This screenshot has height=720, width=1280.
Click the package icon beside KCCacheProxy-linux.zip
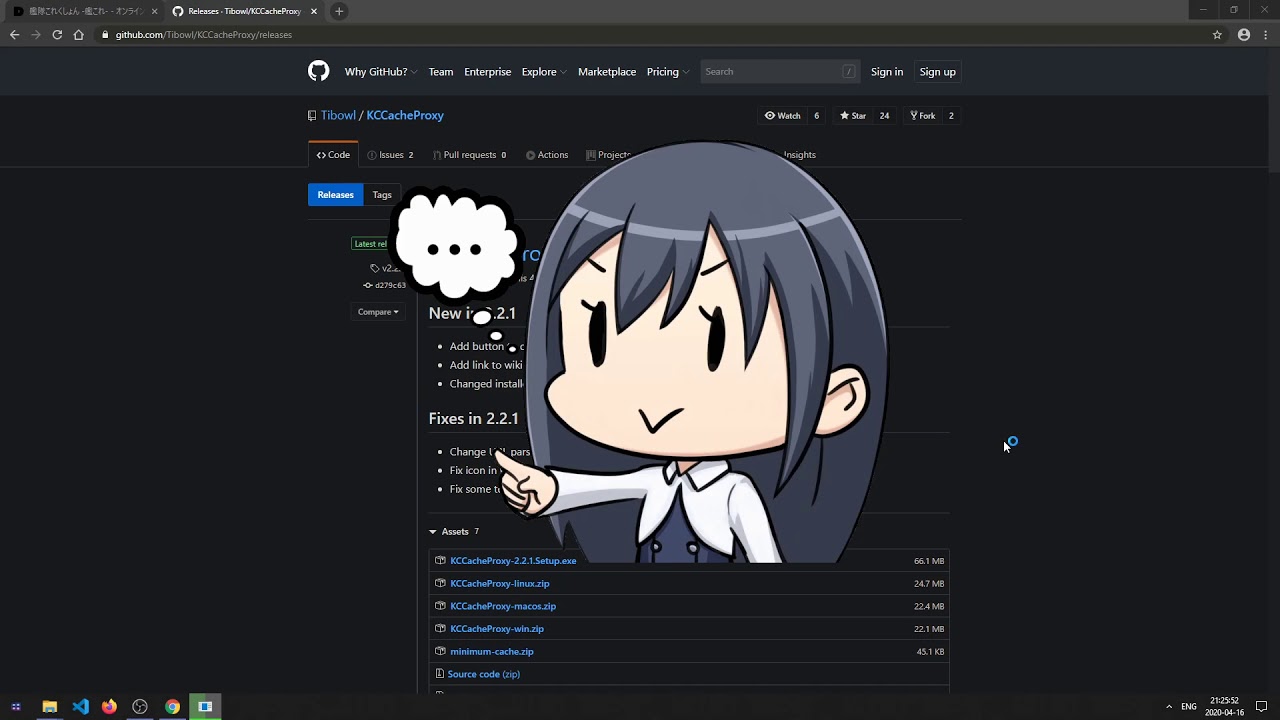coord(440,583)
